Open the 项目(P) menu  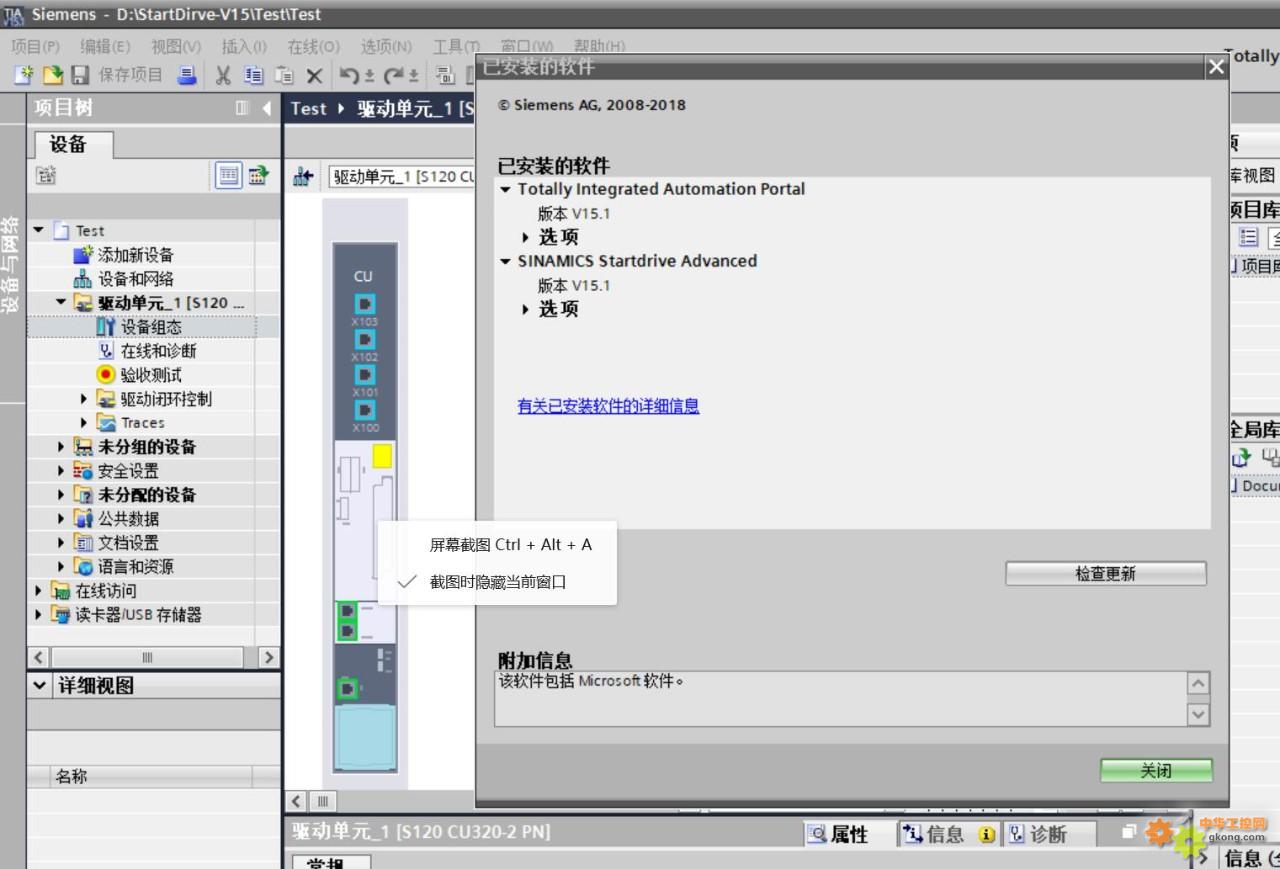coord(36,46)
